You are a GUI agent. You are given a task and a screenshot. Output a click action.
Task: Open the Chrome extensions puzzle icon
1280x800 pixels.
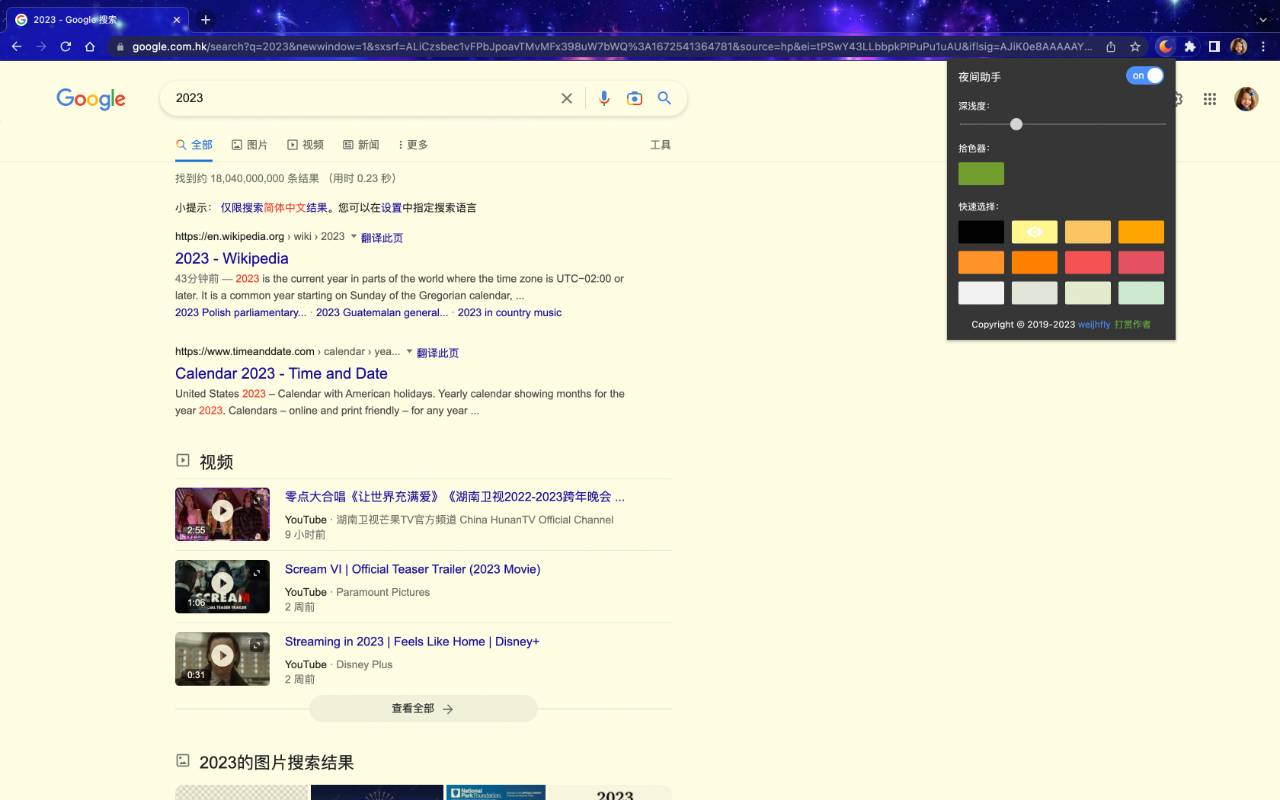(x=1190, y=46)
